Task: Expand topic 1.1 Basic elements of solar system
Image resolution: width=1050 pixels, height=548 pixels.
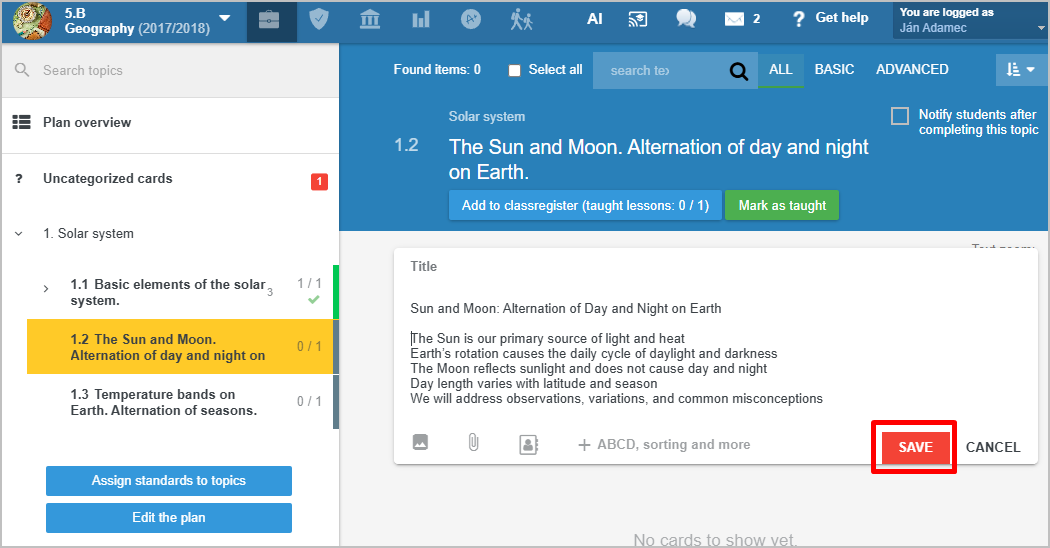Action: [46, 289]
